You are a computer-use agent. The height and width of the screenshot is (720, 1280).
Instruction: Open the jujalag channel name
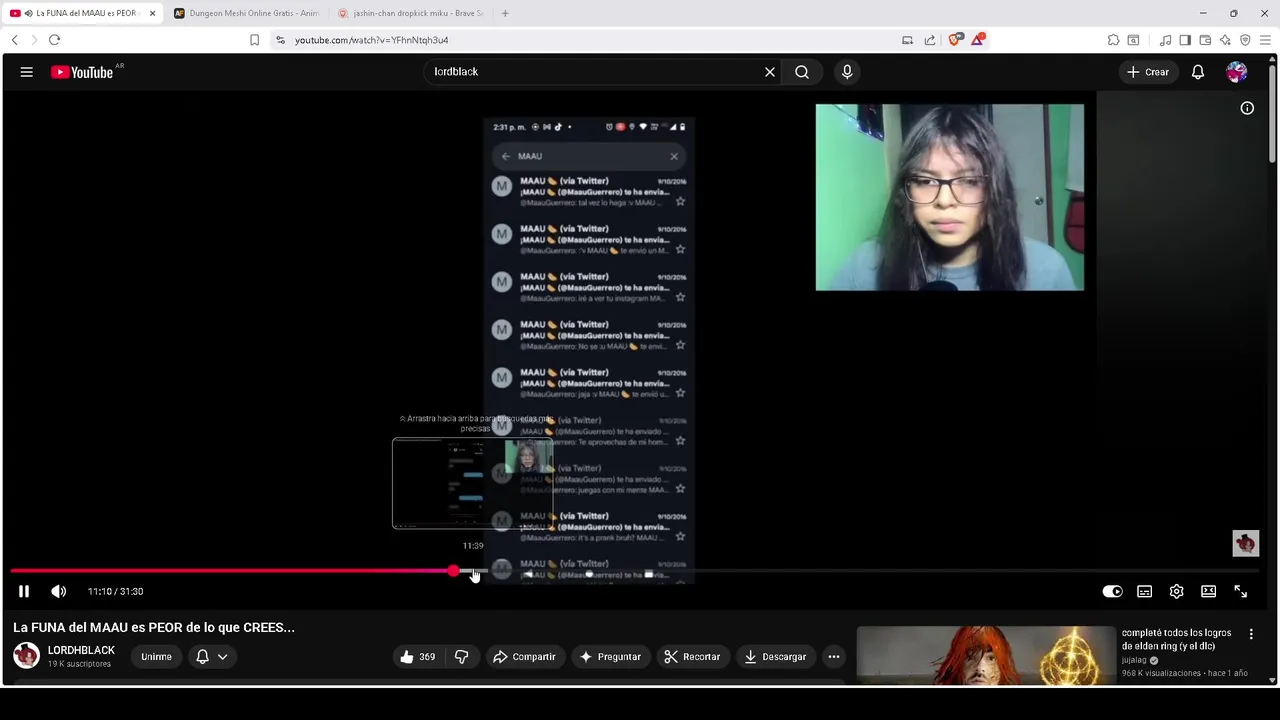[x=1134, y=660]
